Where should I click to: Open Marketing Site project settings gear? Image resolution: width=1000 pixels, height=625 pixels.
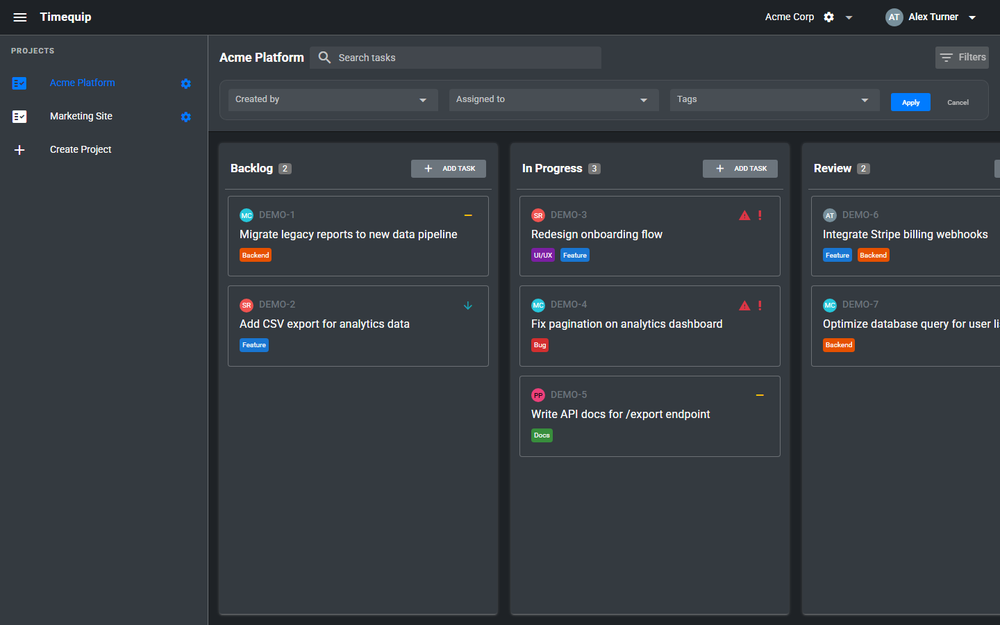(186, 117)
